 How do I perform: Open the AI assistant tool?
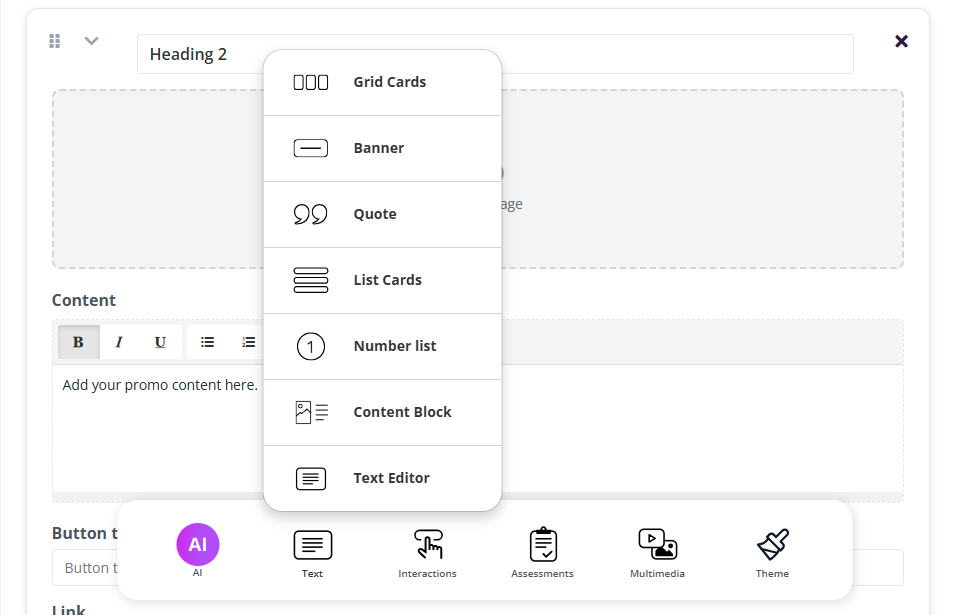coord(198,545)
